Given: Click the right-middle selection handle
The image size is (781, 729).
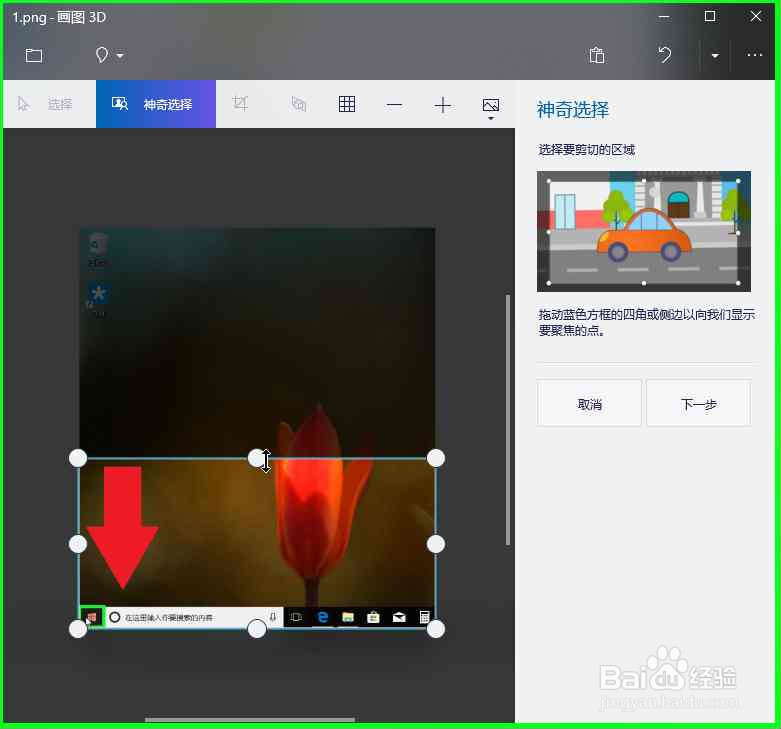Looking at the screenshot, I should (x=436, y=544).
